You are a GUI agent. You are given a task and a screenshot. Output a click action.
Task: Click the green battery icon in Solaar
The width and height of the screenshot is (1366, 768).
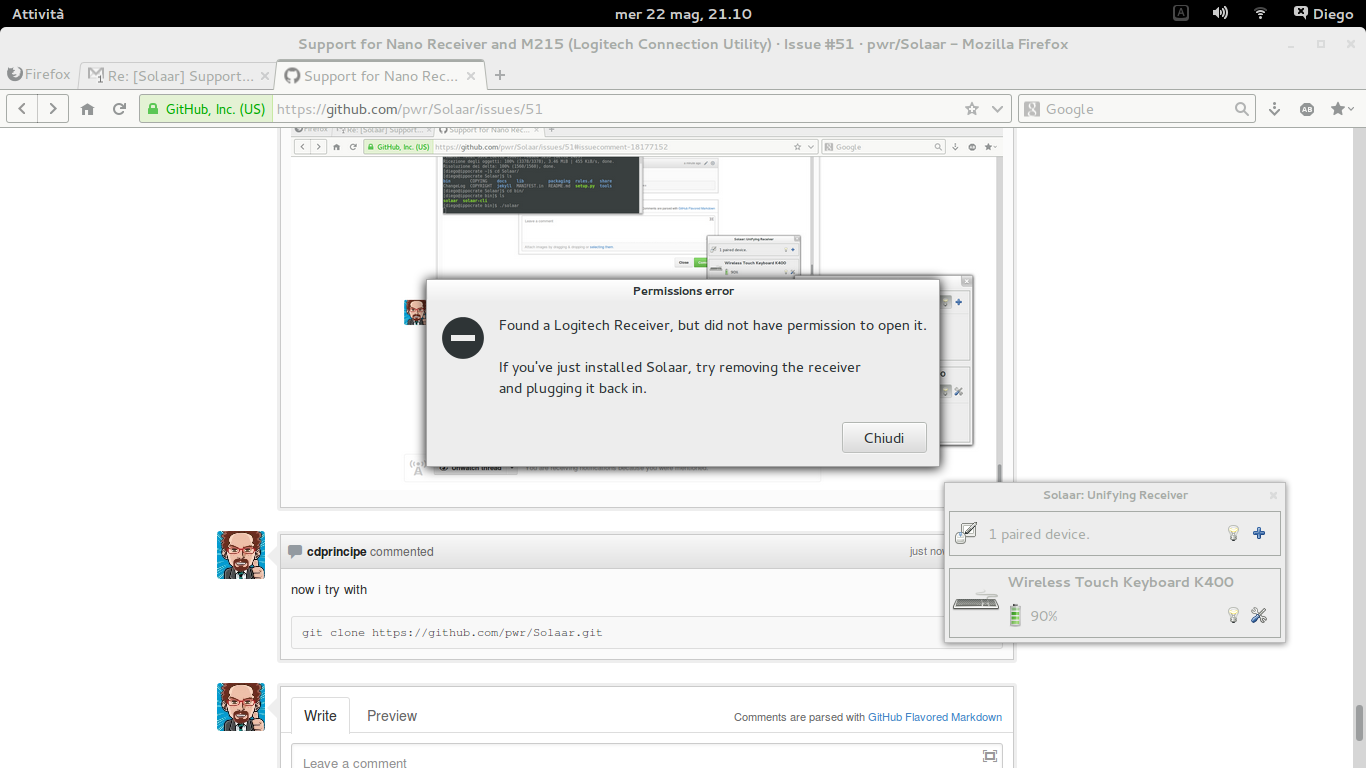[x=1015, y=615]
